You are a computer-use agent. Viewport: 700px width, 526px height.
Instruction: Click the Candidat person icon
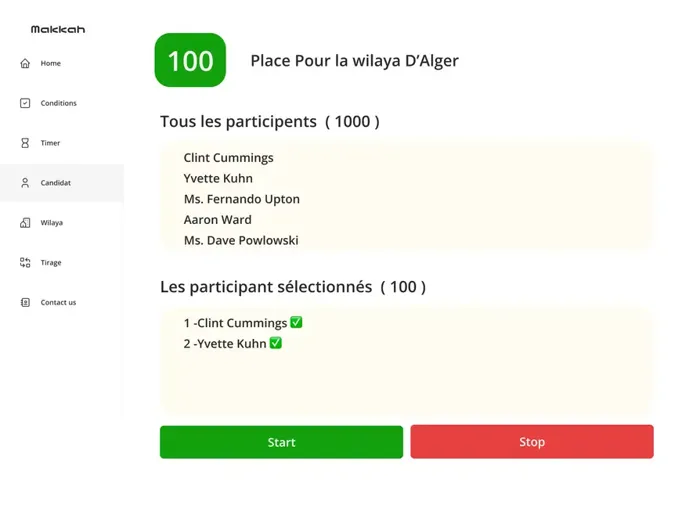tap(25, 183)
